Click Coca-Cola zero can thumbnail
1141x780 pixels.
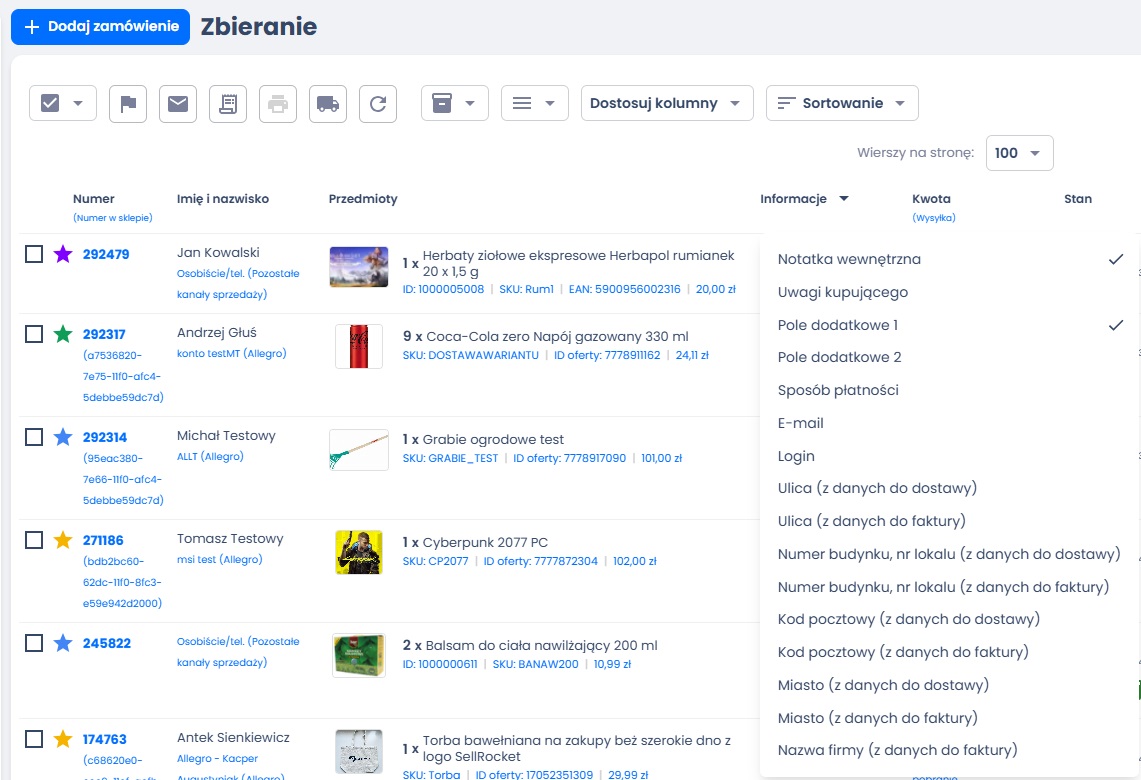click(x=359, y=346)
